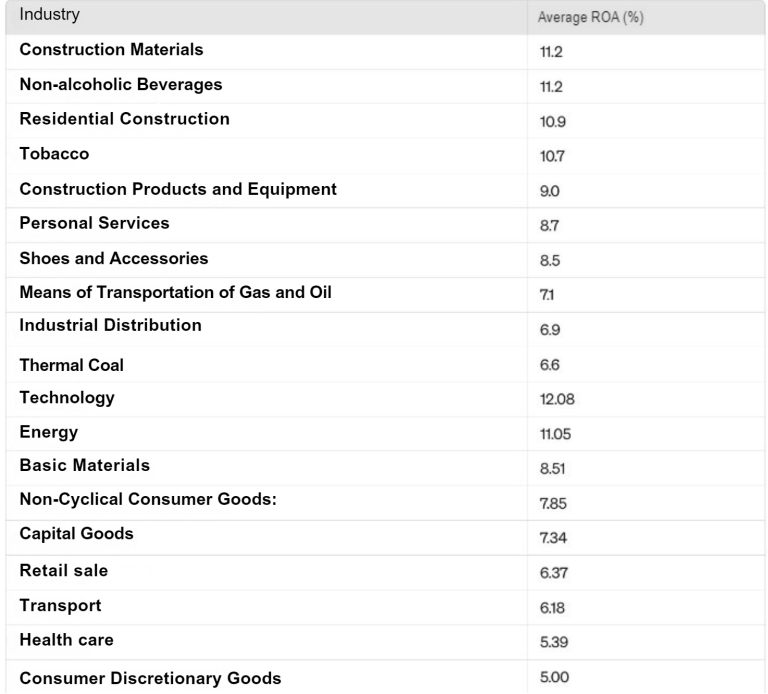Click the Personal Services industry name
This screenshot has height=694, width=768.
click(x=95, y=223)
